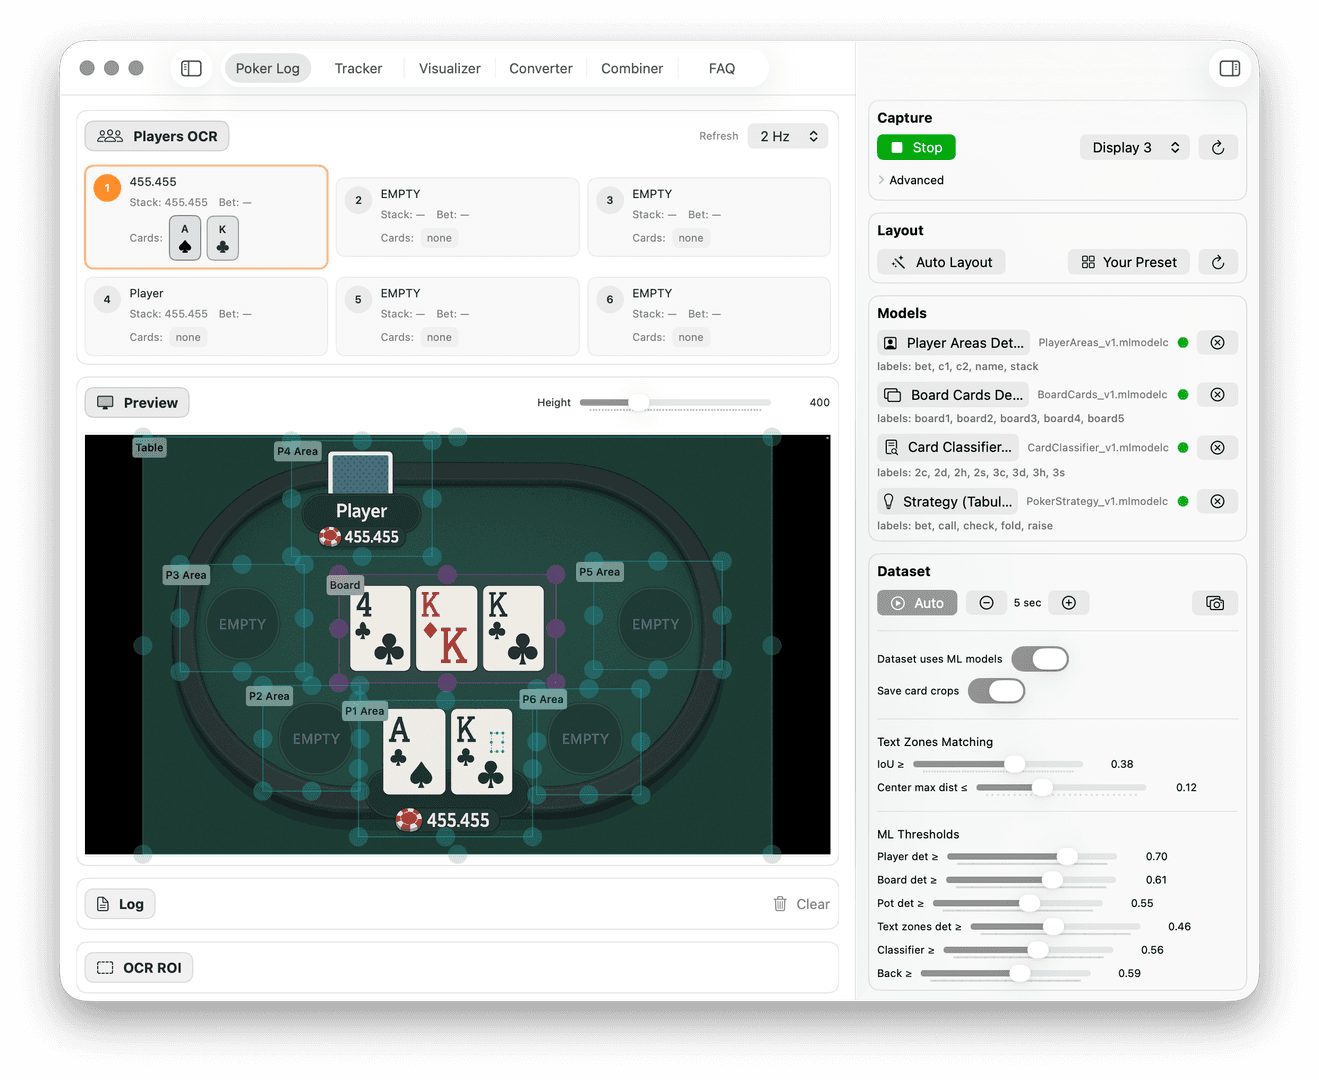Click the capture refresh arrow icon
This screenshot has width=1319, height=1080.
(x=1218, y=147)
